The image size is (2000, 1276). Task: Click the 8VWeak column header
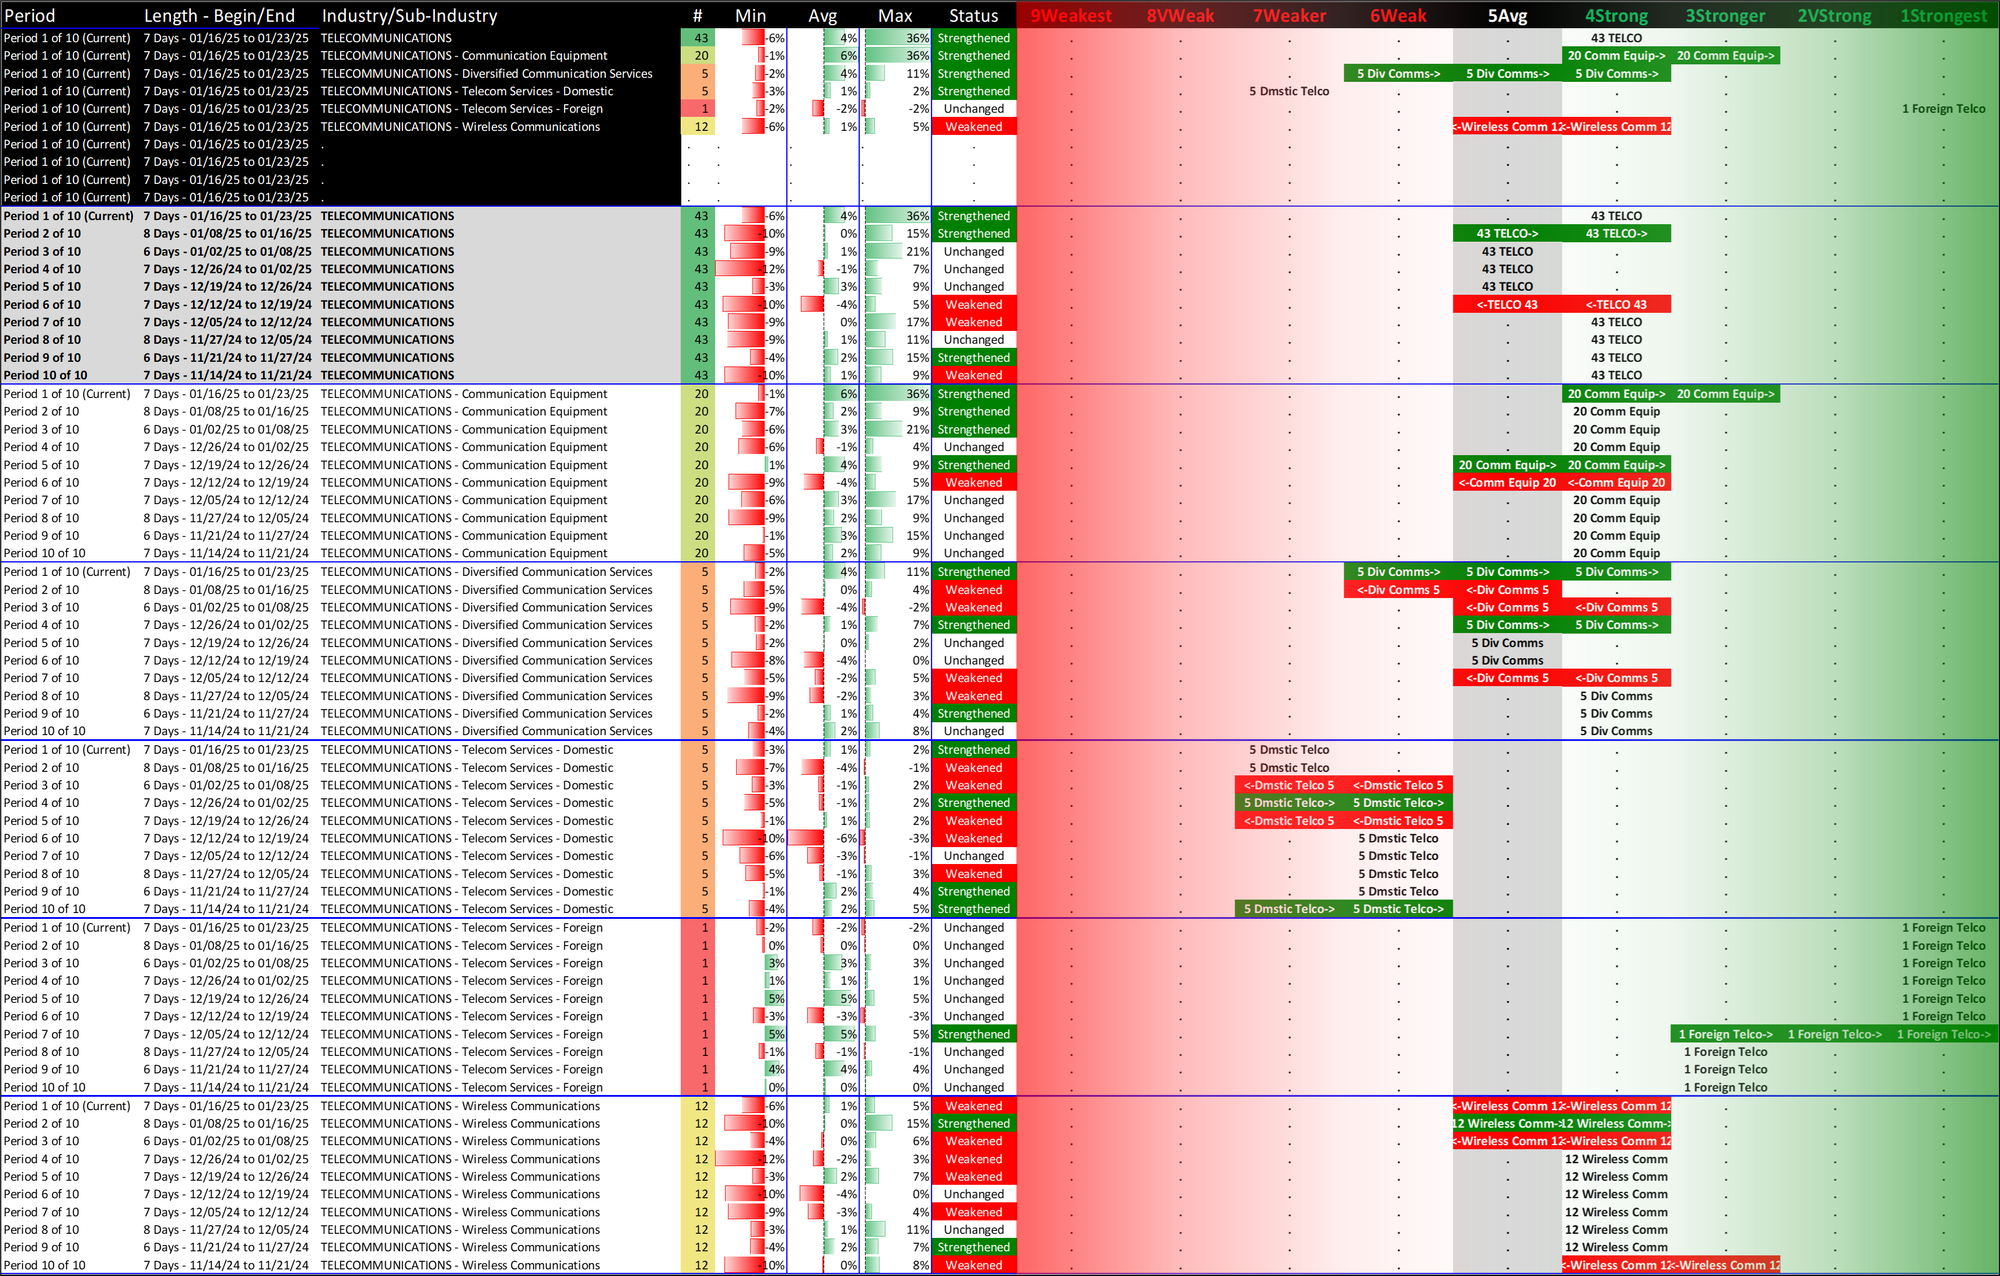(x=1180, y=16)
